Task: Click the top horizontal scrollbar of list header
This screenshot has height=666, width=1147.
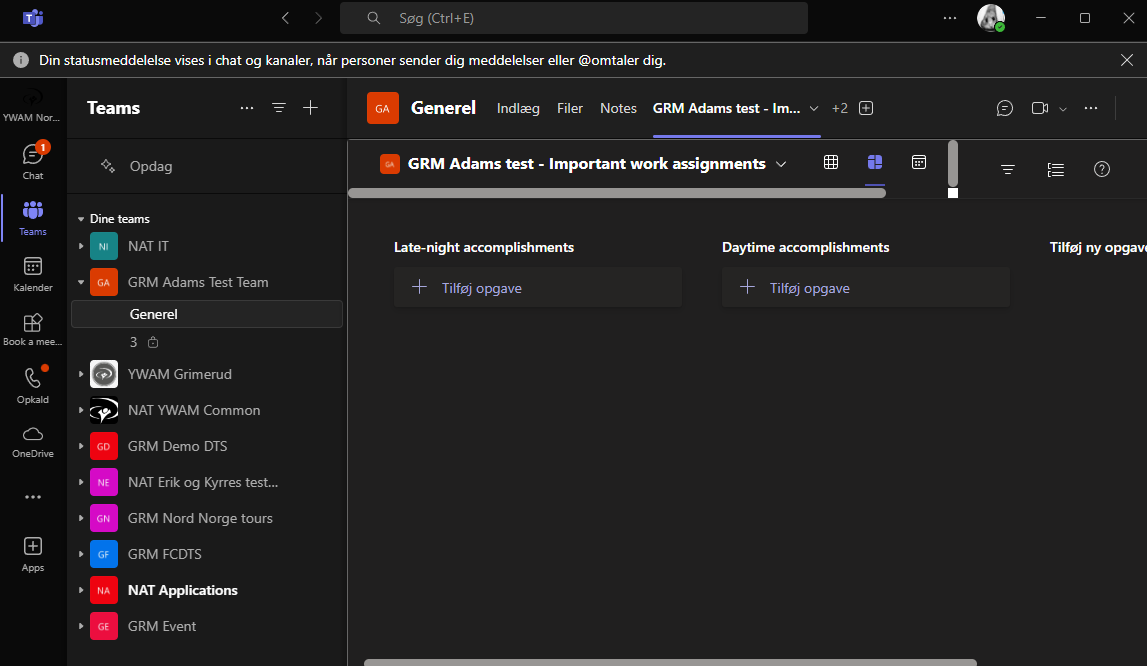Action: 617,193
